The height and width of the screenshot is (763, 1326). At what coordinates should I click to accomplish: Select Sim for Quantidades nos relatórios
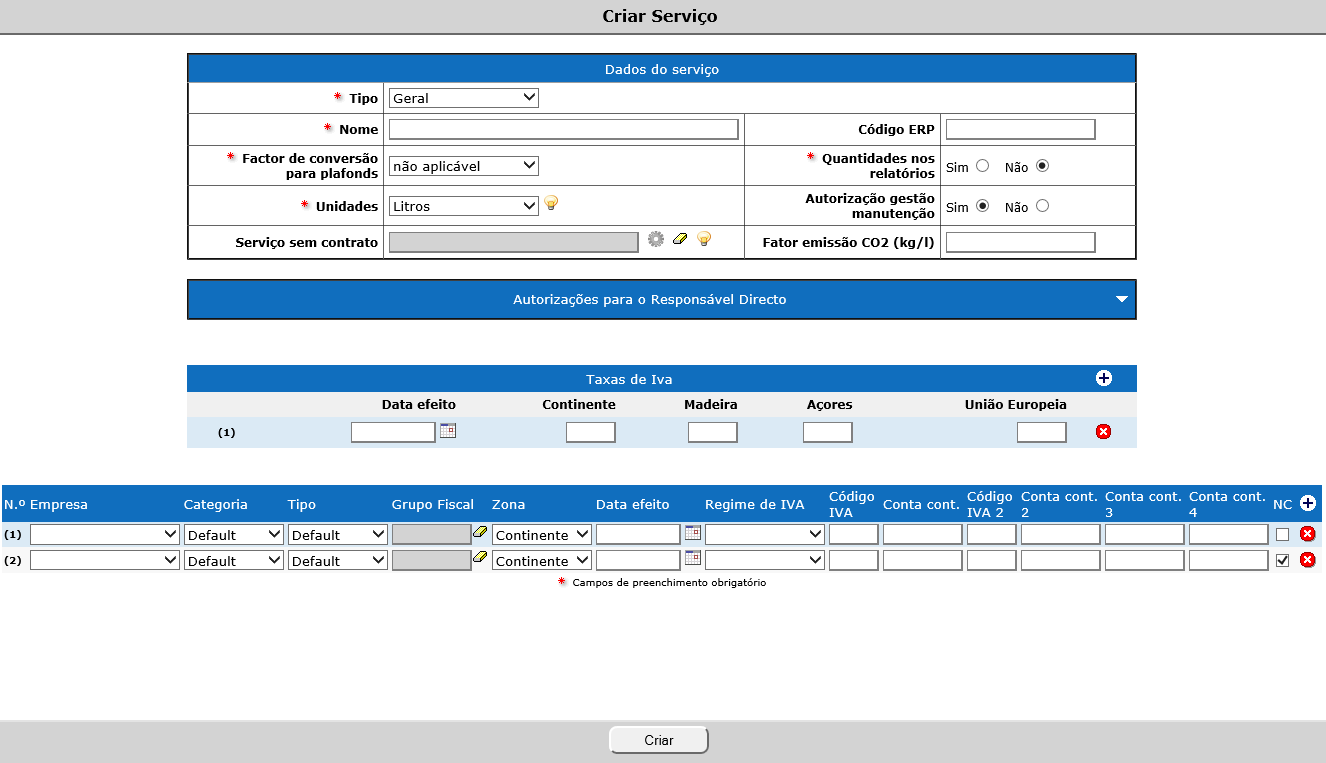(982, 166)
